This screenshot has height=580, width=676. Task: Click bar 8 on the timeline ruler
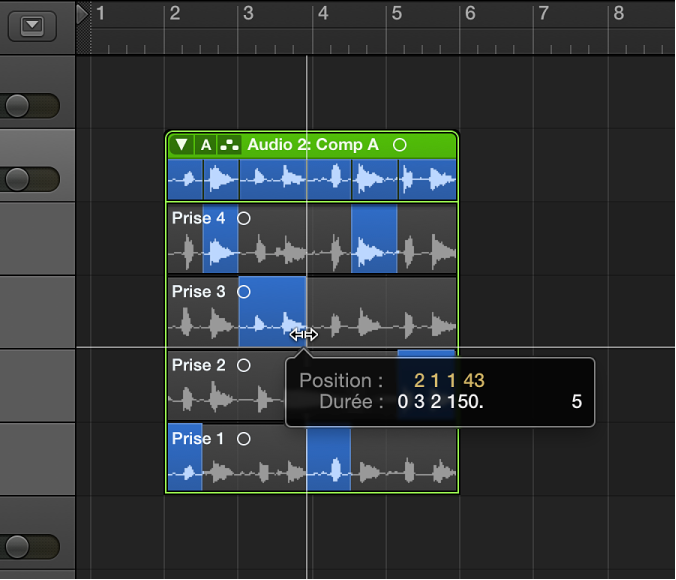point(619,14)
